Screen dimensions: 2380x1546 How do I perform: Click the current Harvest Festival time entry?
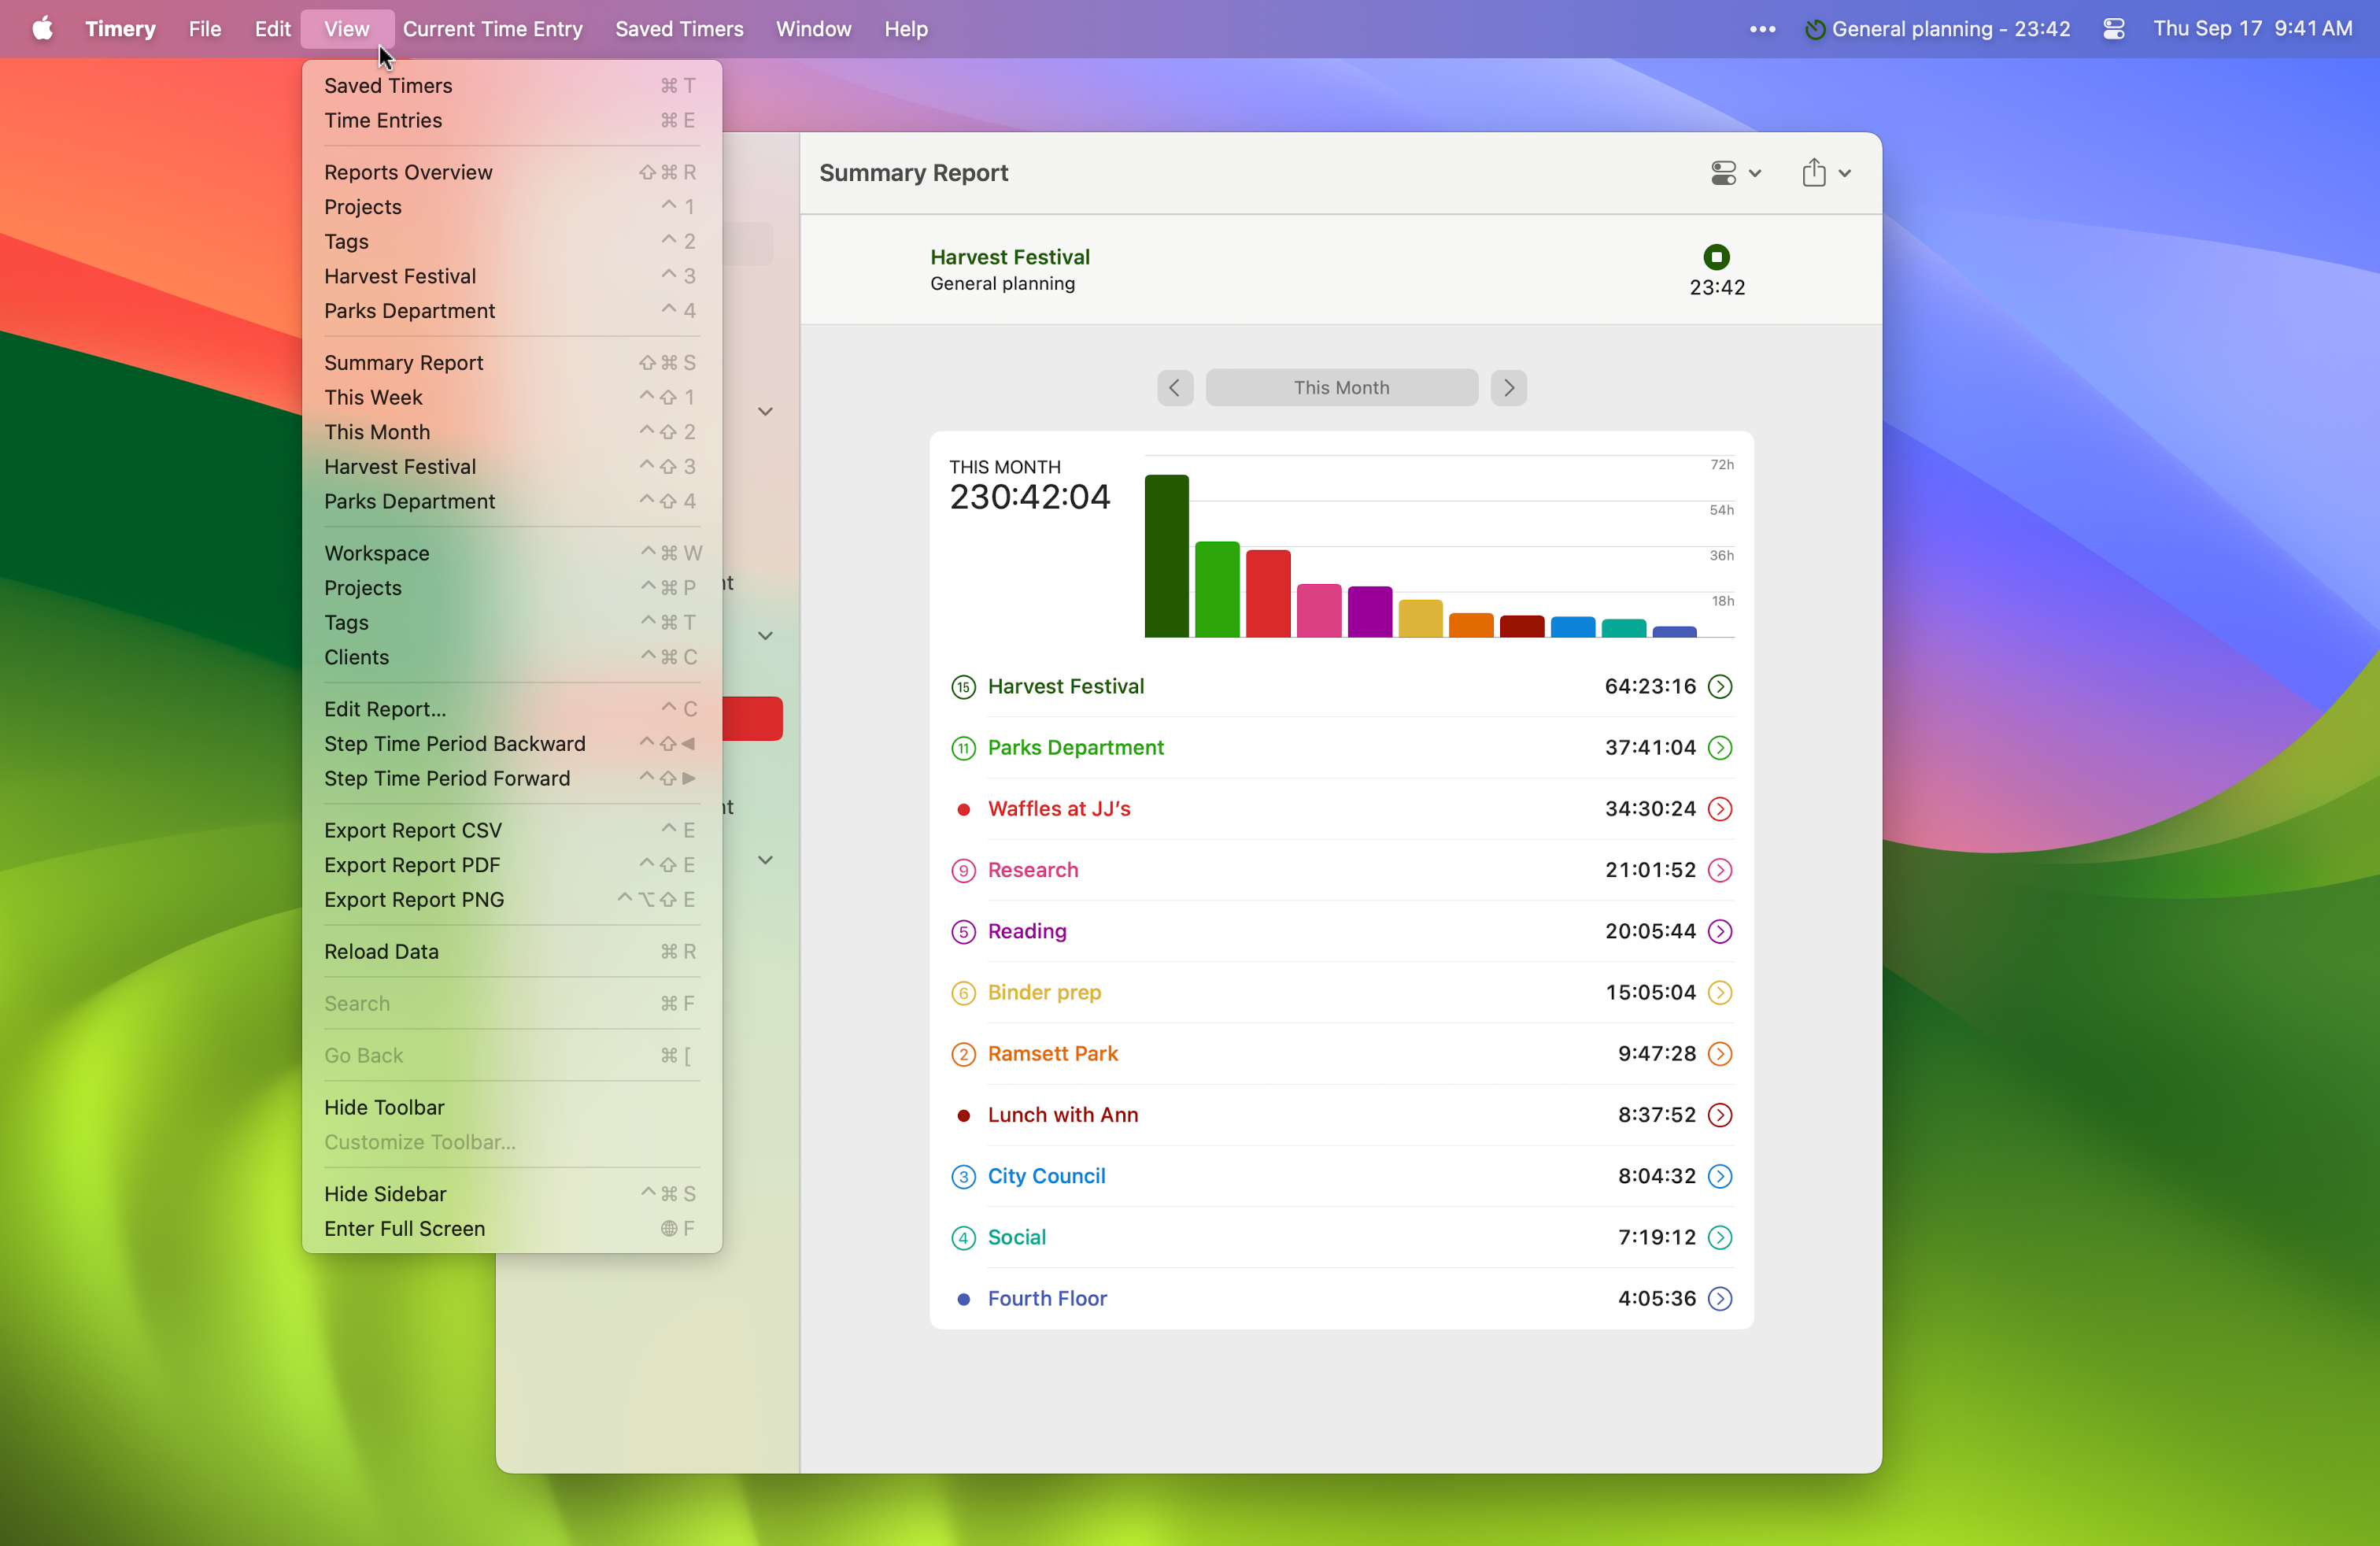1341,270
